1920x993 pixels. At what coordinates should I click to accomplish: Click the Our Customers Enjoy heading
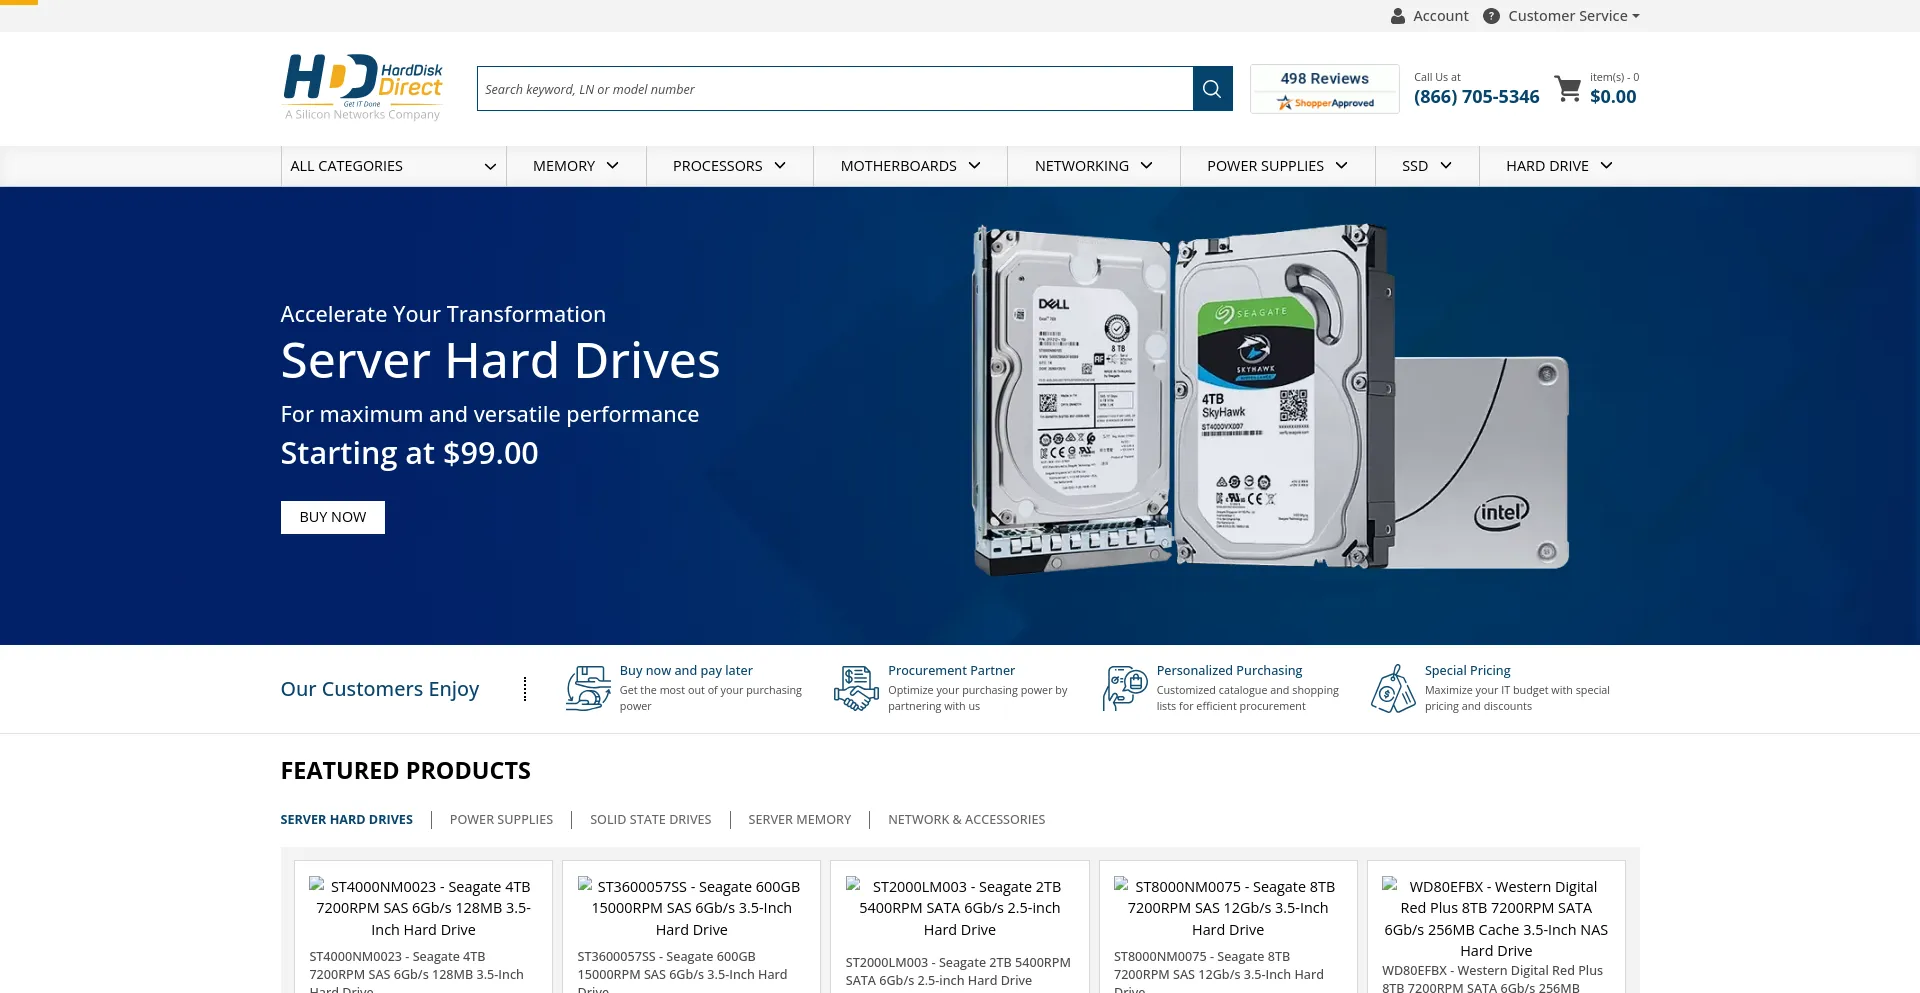(380, 689)
